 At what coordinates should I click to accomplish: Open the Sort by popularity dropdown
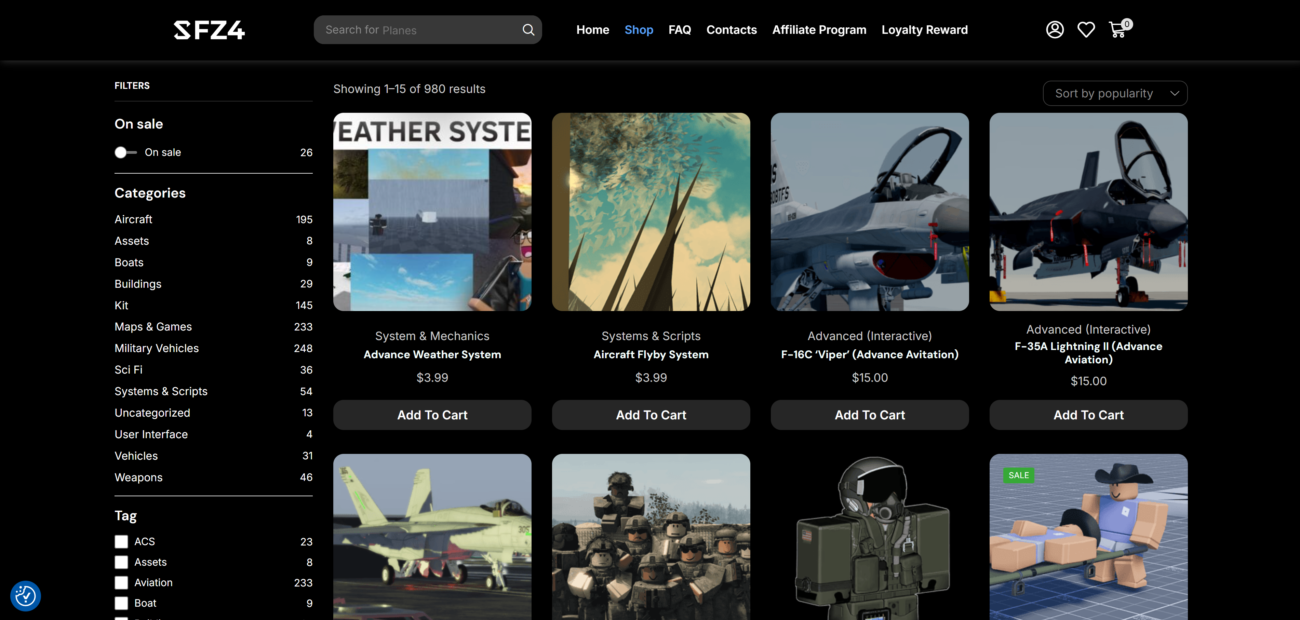pos(1114,94)
